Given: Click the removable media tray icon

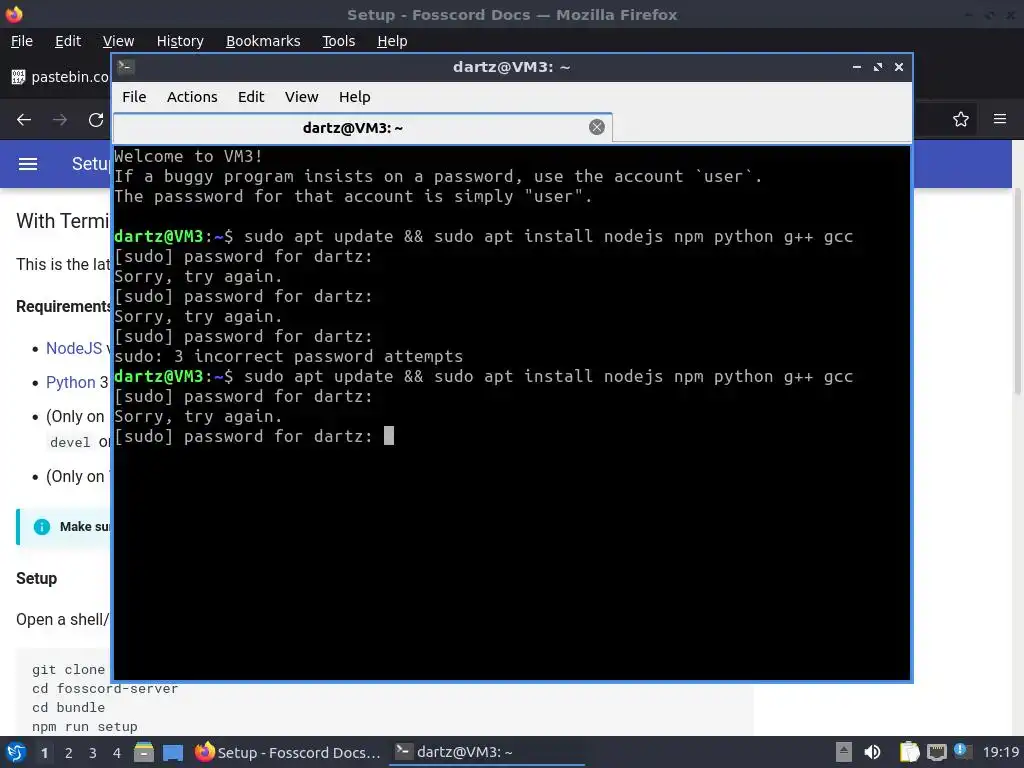Looking at the screenshot, I should pyautogui.click(x=844, y=752).
